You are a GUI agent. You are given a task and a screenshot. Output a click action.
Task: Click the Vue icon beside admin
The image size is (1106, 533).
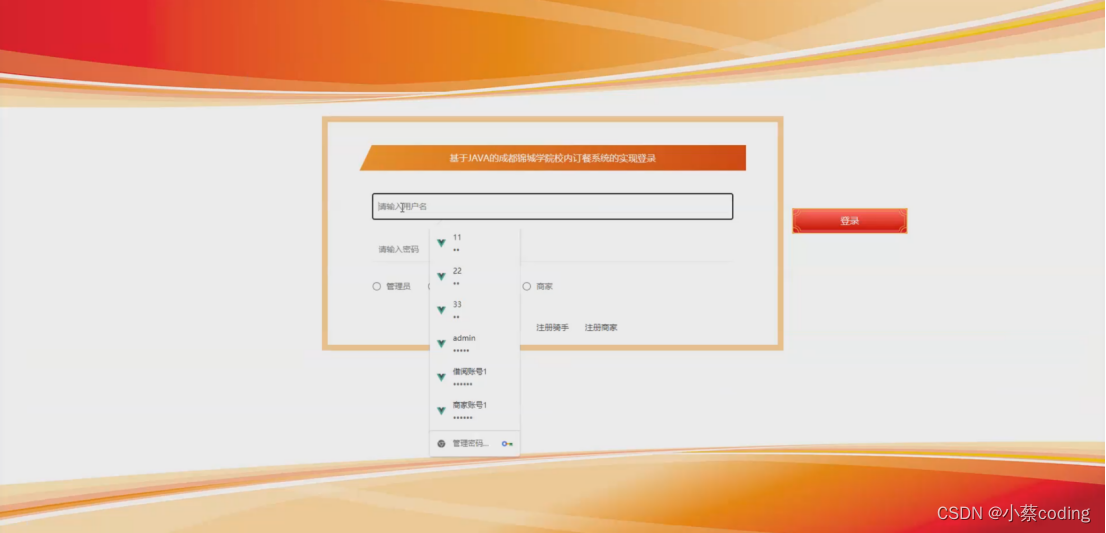pyautogui.click(x=442, y=344)
